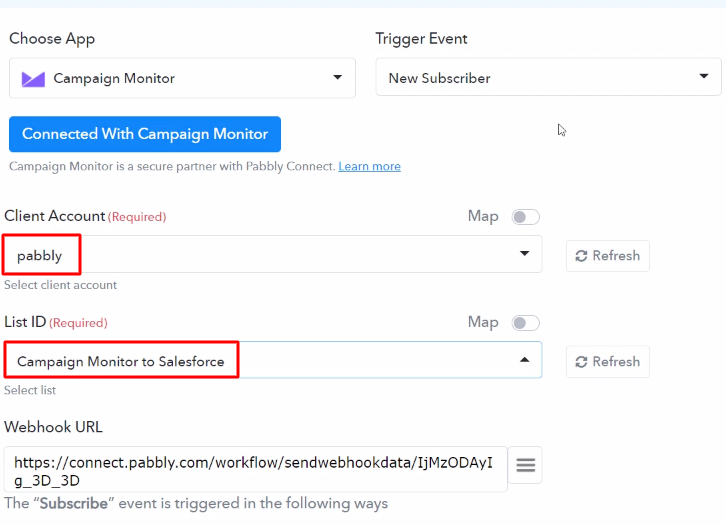Click the 'List ID' label text
Screen dimensions: 726x525
25,322
